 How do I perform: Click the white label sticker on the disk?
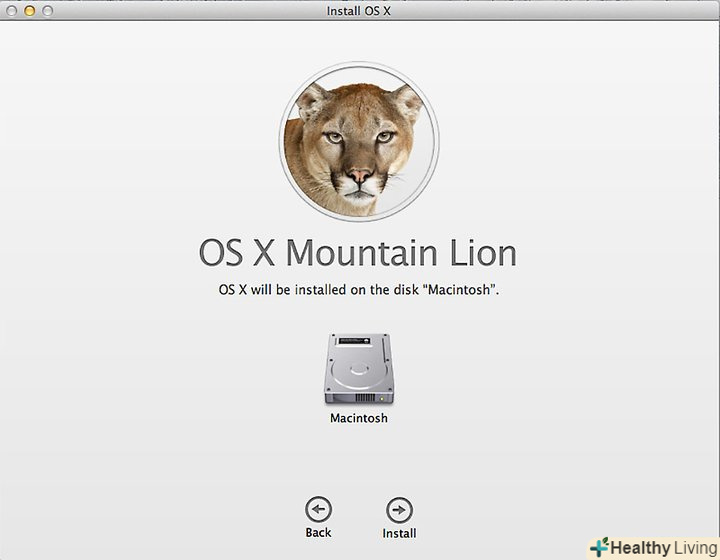coord(358,343)
